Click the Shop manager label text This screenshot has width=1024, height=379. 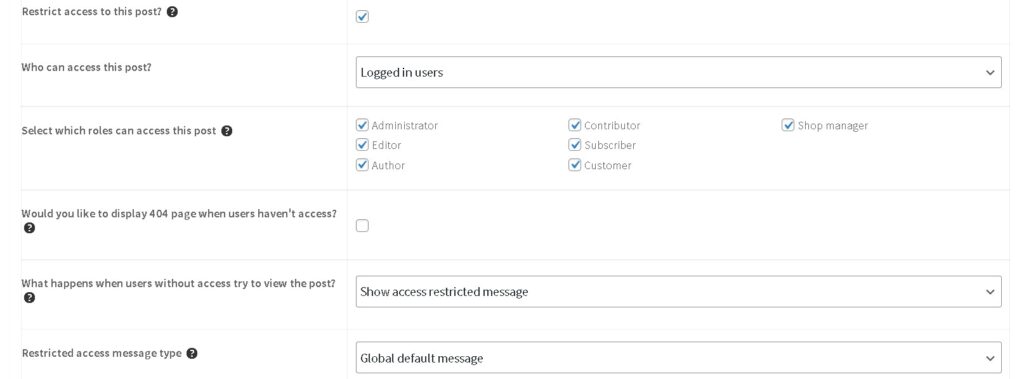click(x=833, y=125)
